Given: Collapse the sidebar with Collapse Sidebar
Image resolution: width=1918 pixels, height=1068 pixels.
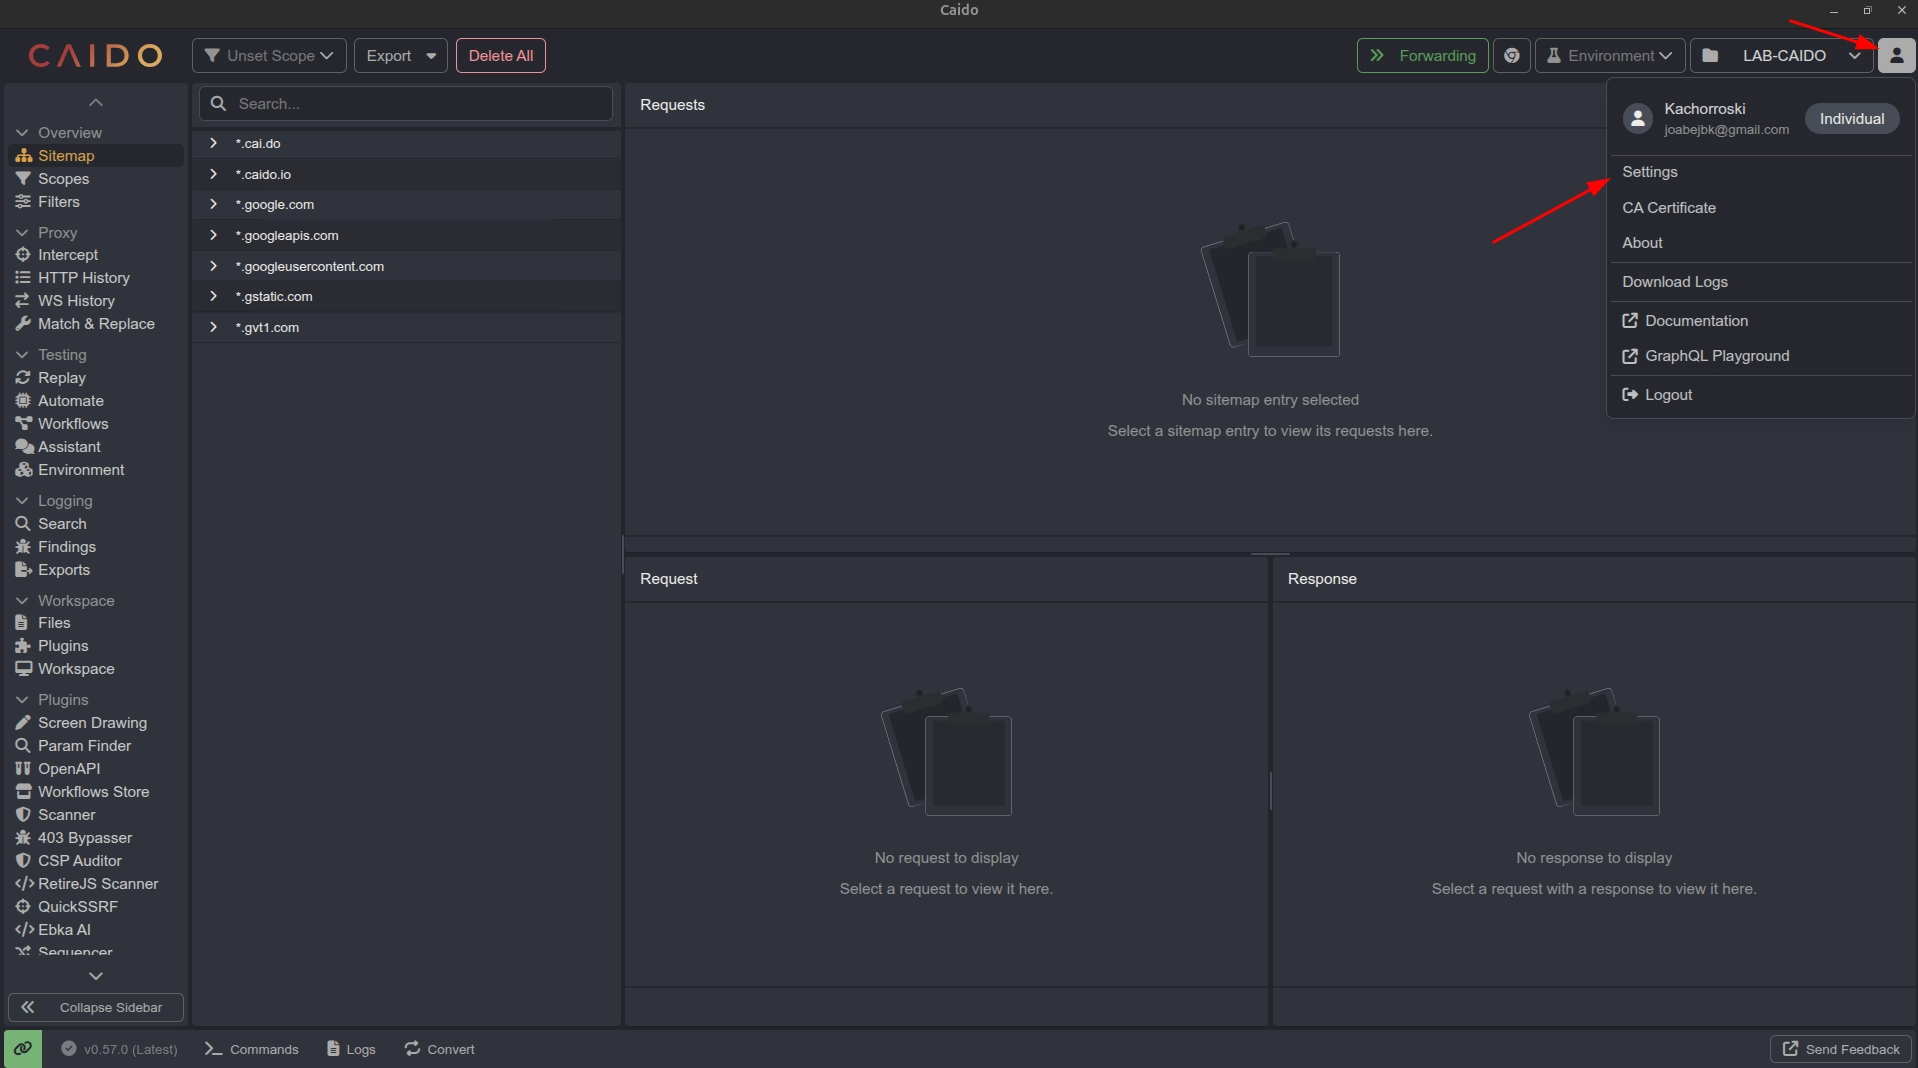Looking at the screenshot, I should click(x=96, y=1007).
